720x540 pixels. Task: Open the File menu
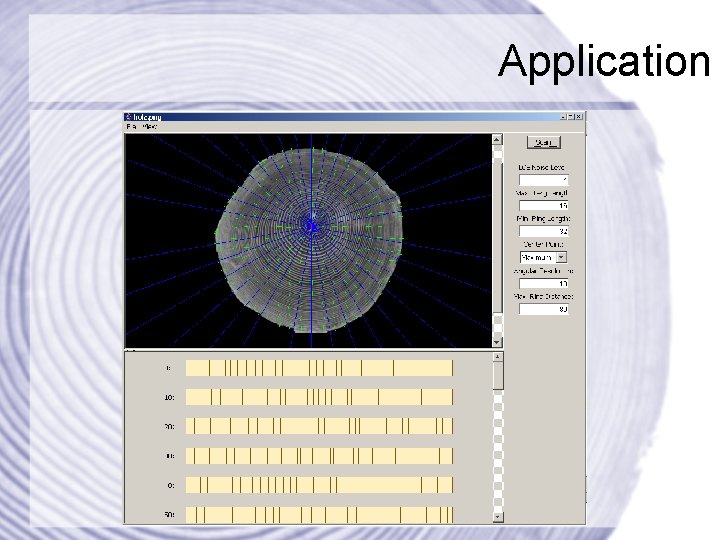click(131, 126)
